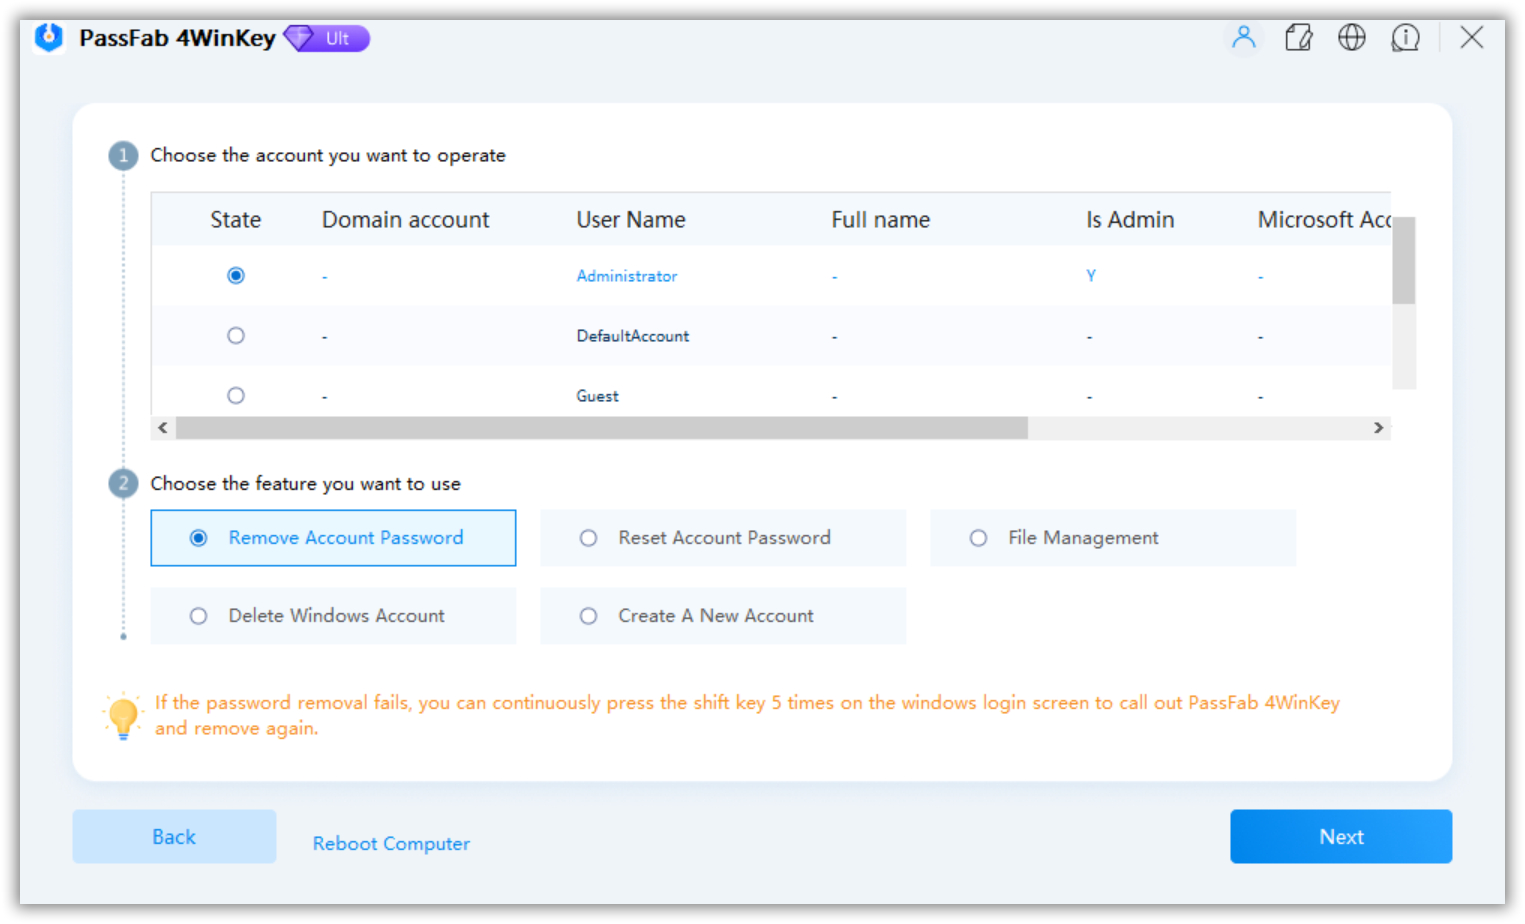The height and width of the screenshot is (924, 1525).
Task: Open the feedback form icon
Action: pos(1298,37)
